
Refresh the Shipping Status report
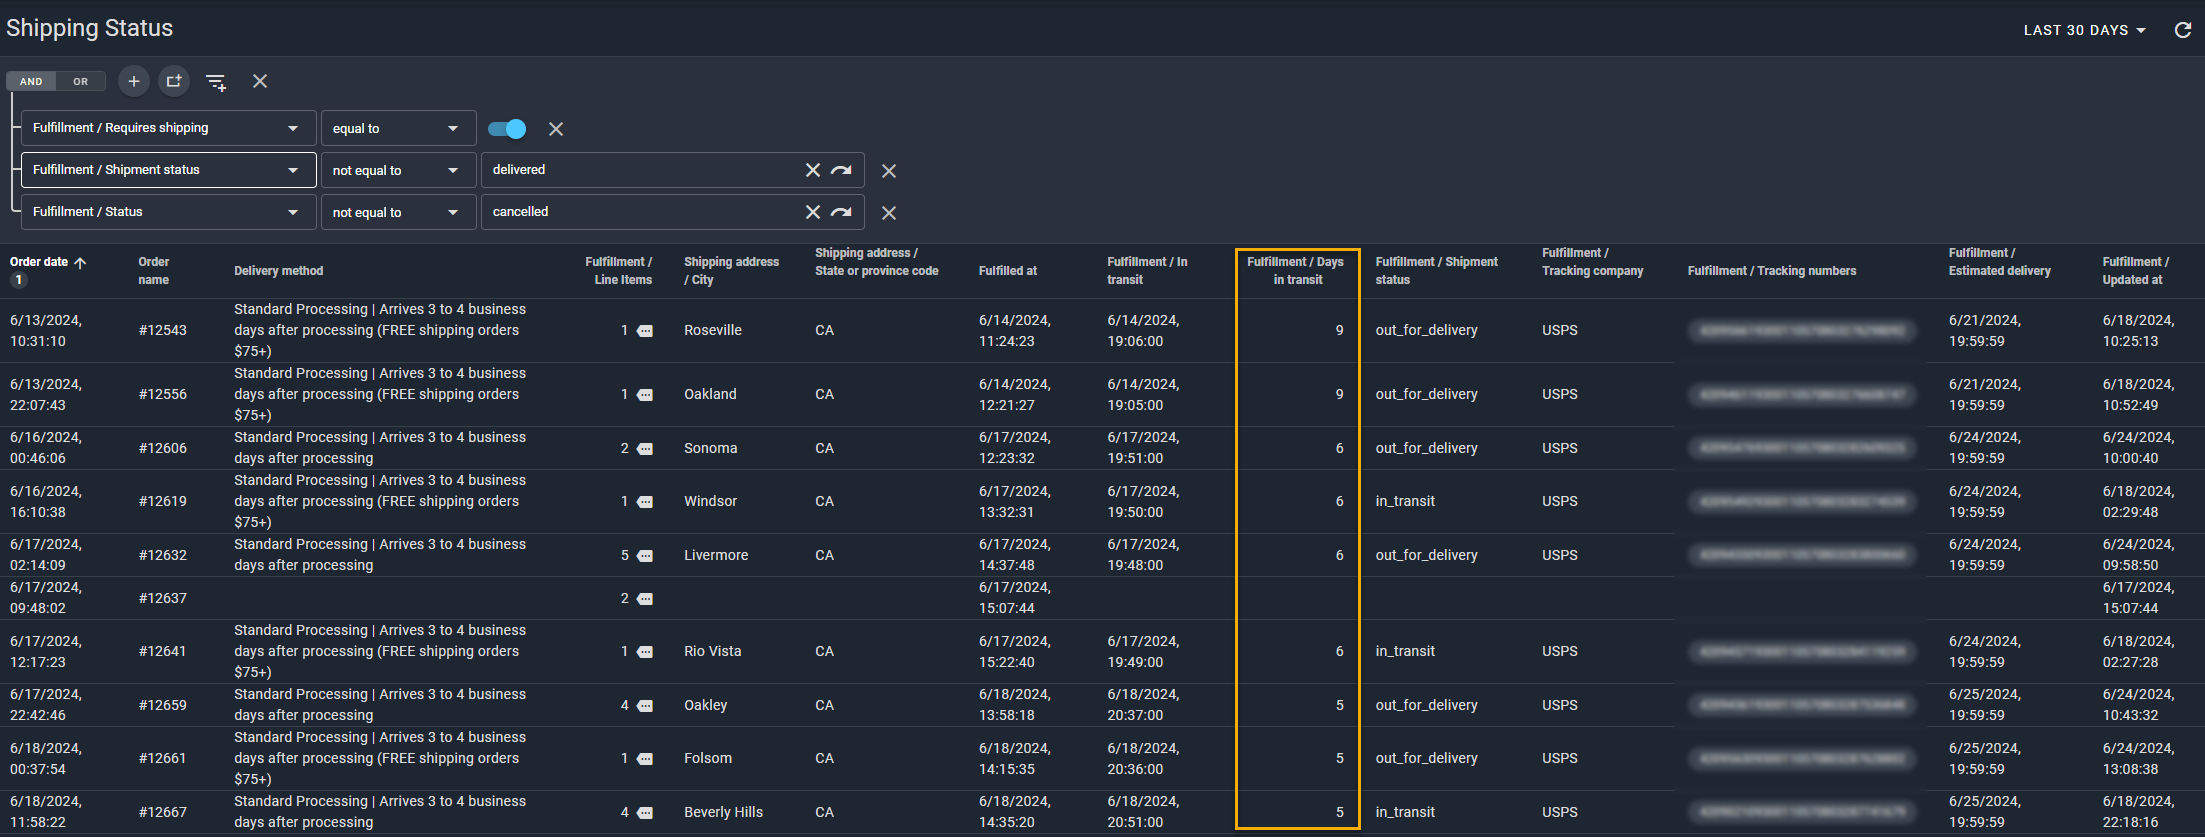[2183, 30]
